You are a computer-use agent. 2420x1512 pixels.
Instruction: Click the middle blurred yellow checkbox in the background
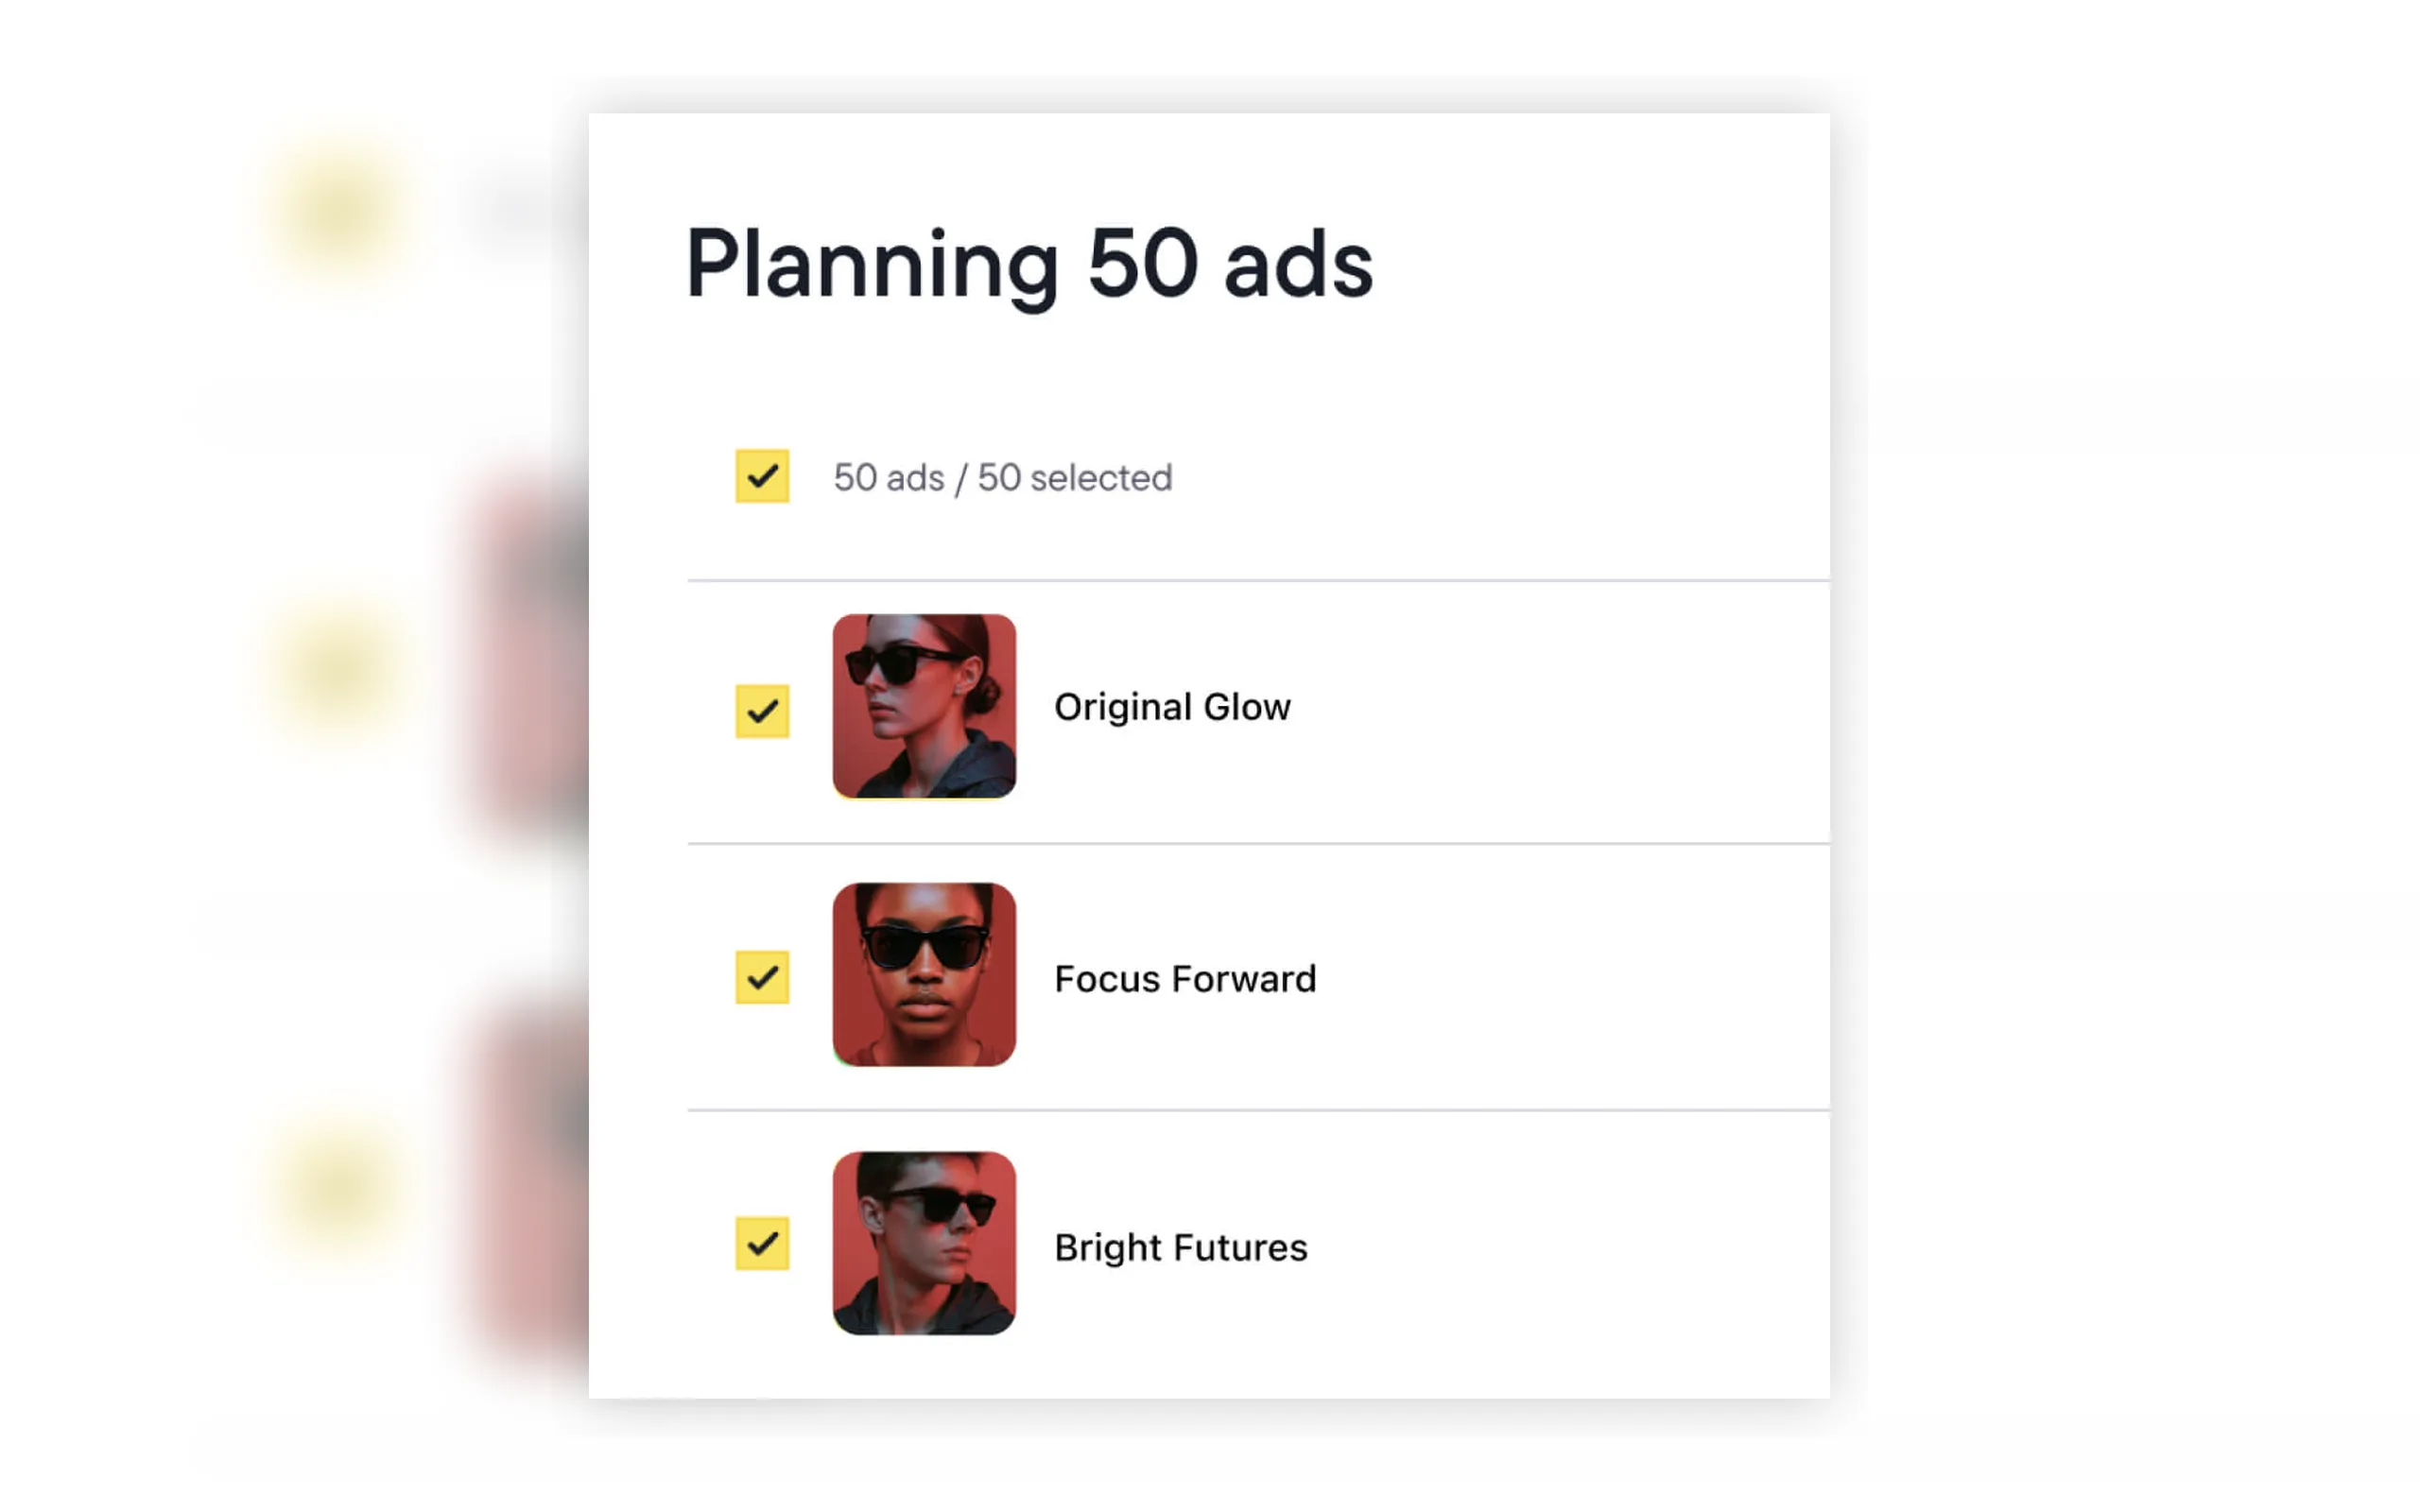point(337,668)
